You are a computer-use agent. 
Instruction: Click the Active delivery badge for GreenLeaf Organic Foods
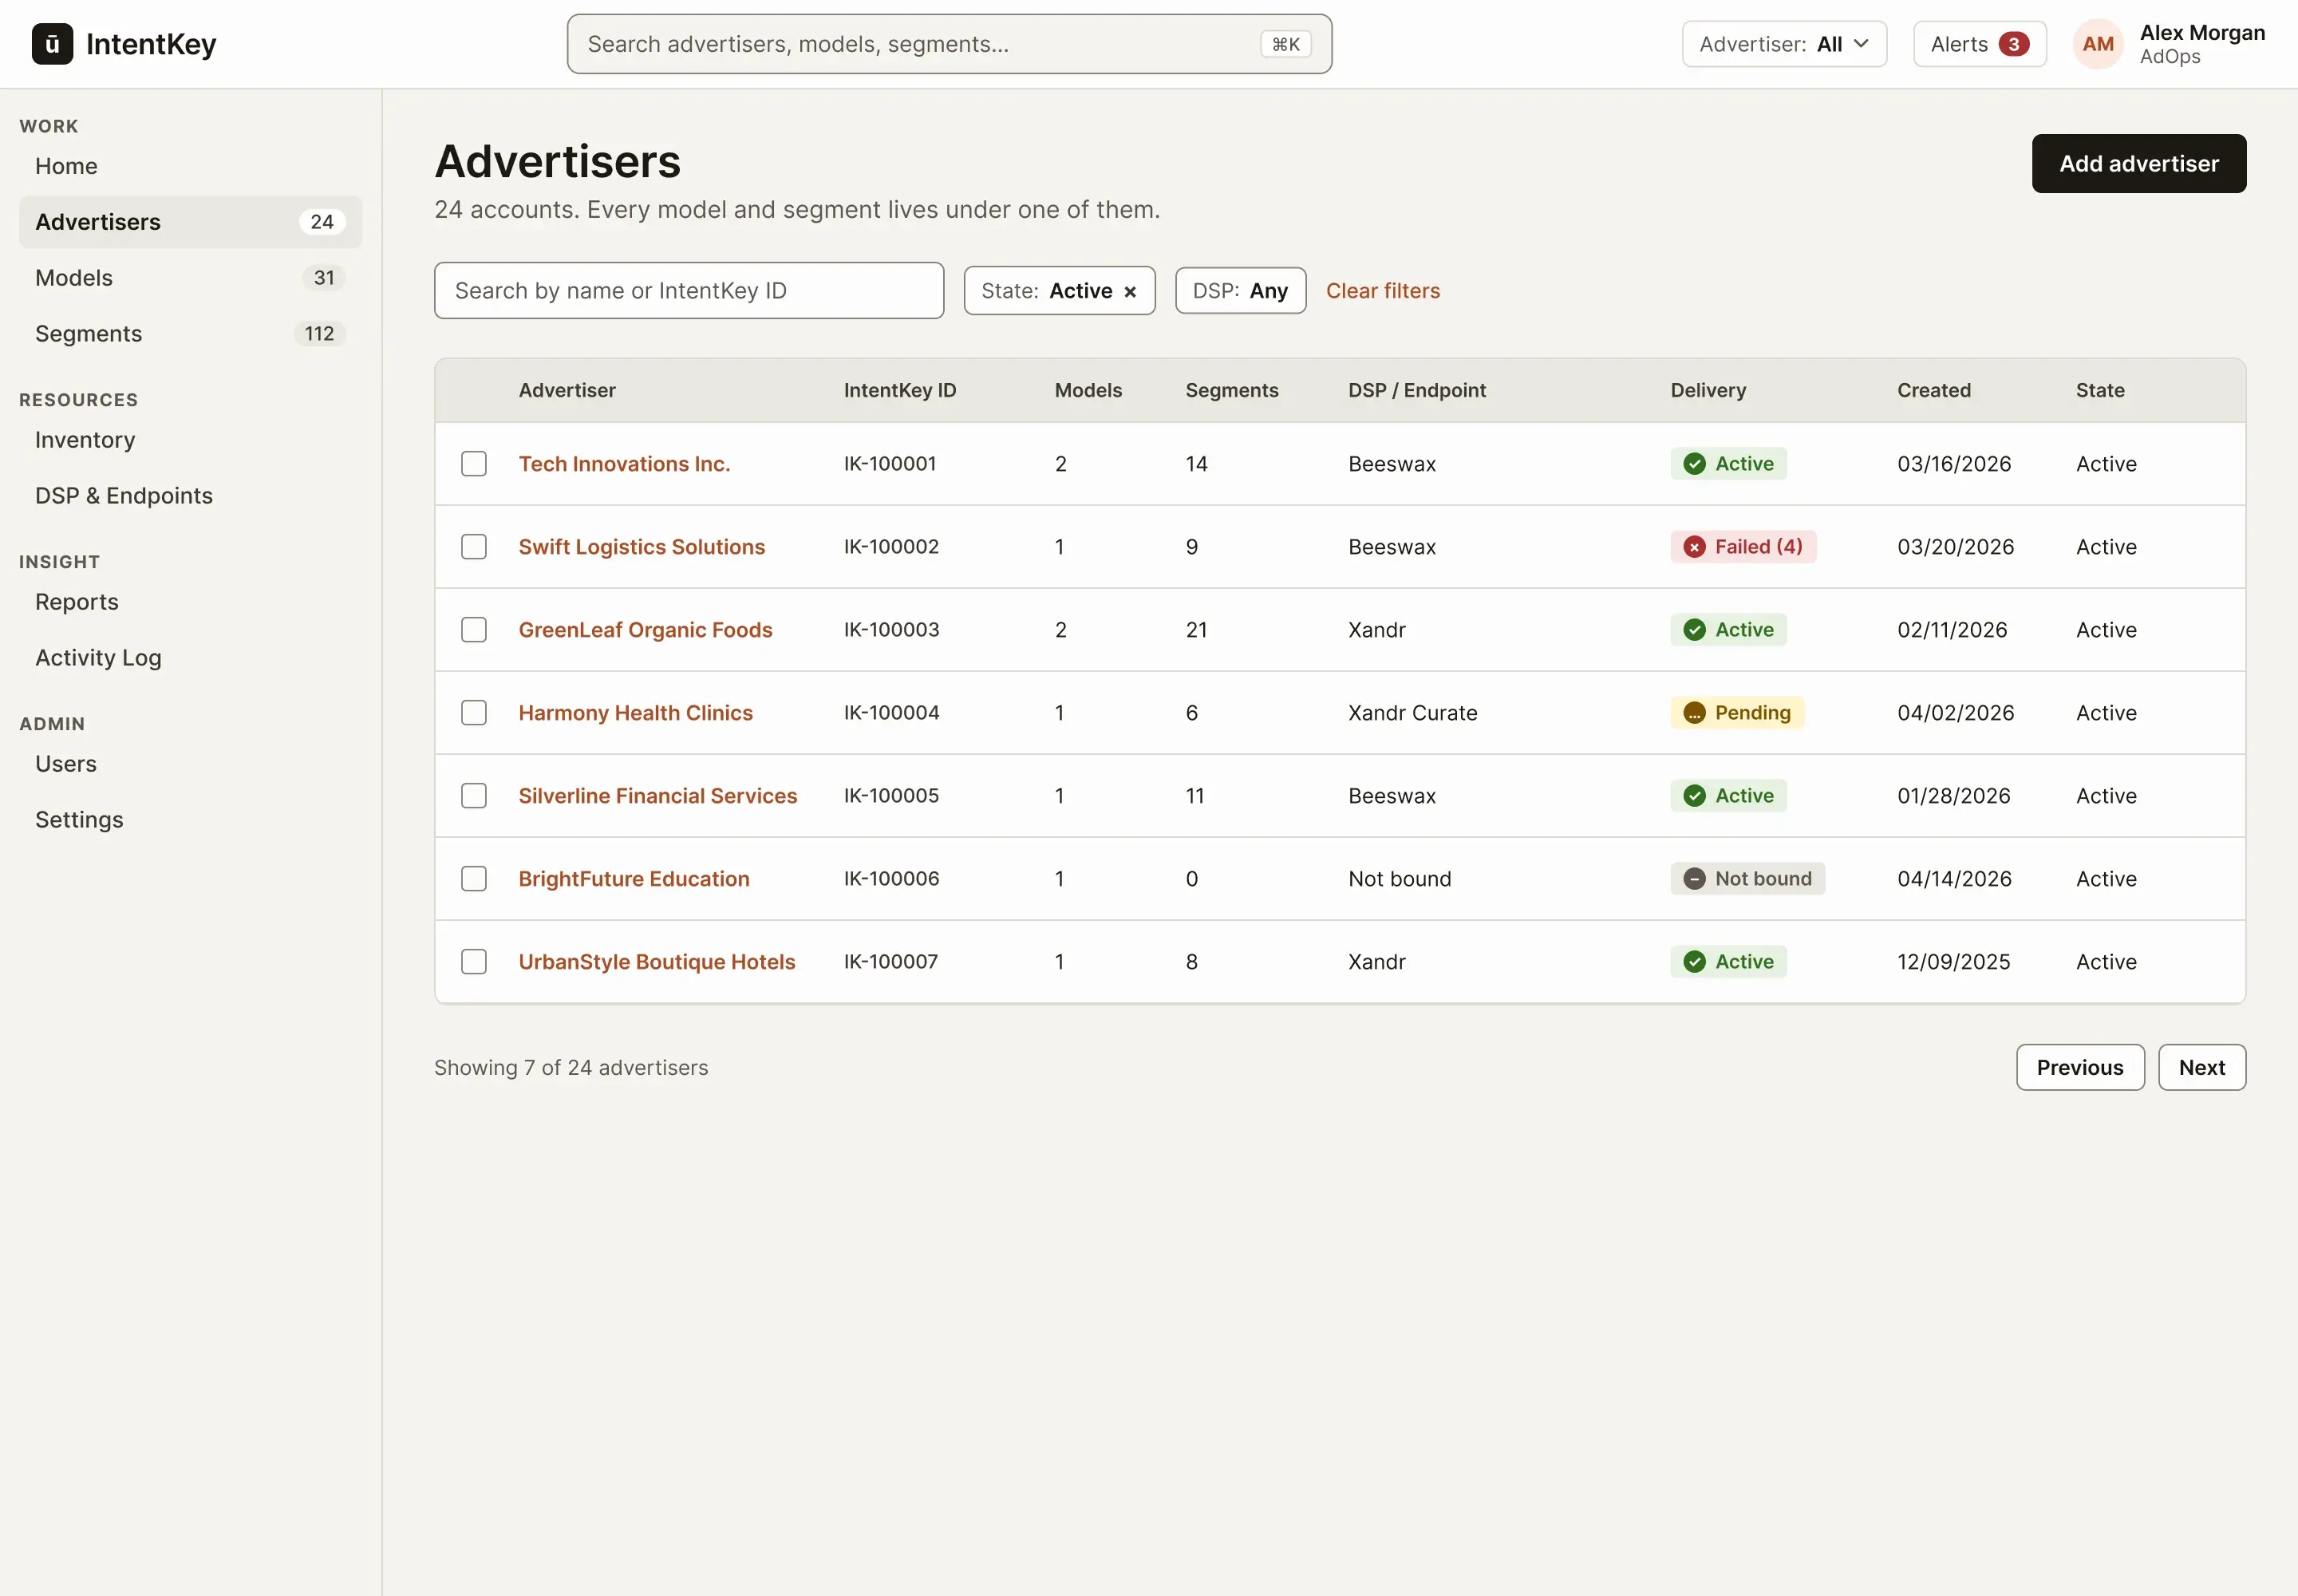point(1728,630)
